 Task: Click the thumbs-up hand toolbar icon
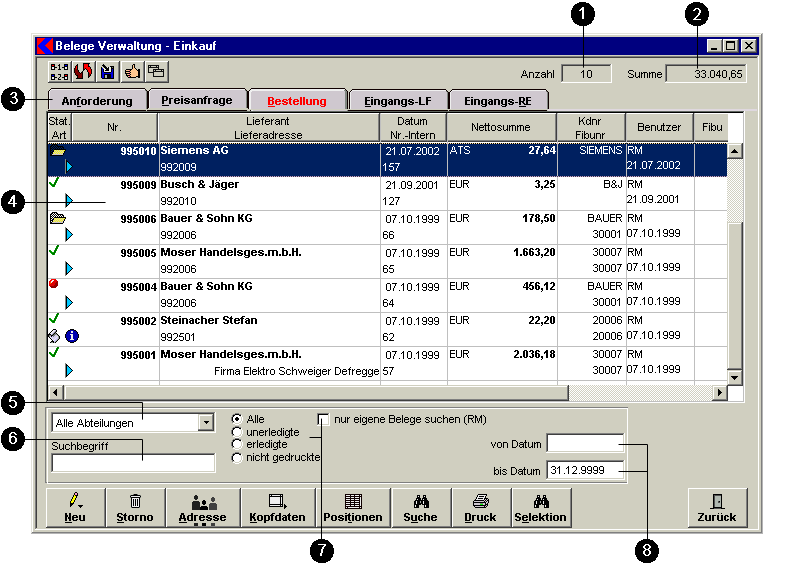click(132, 72)
